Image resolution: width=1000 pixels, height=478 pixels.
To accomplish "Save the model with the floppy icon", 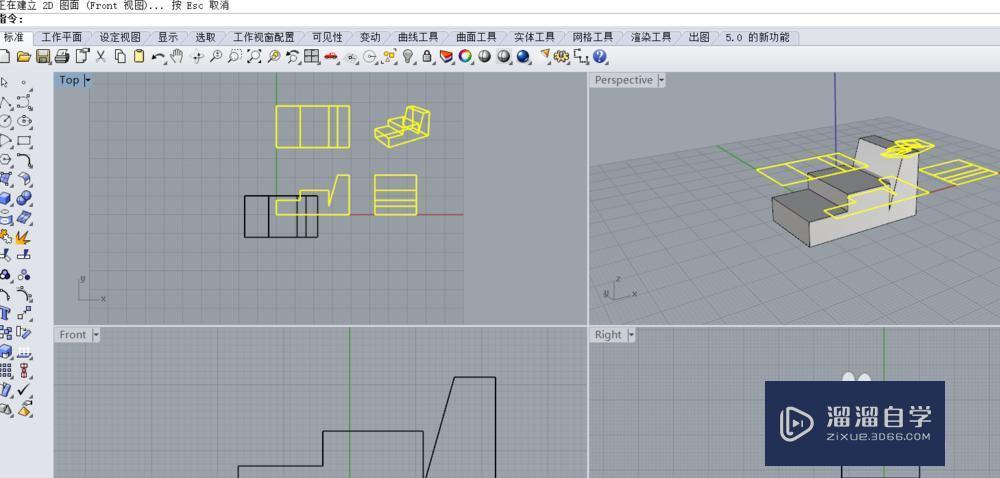I will (43, 57).
